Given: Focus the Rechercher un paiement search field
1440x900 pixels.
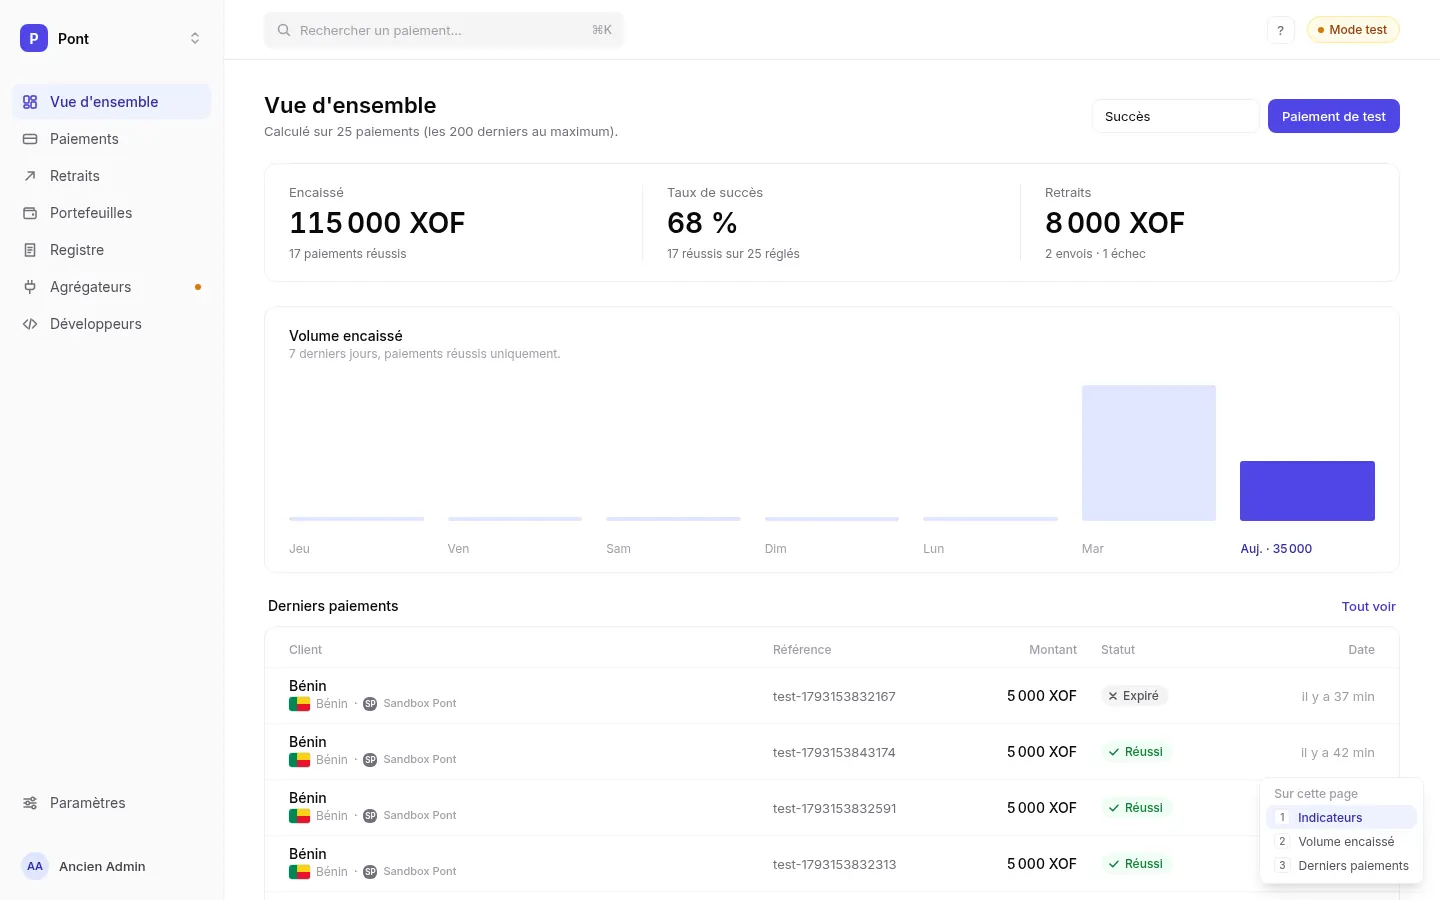Looking at the screenshot, I should [x=444, y=30].
